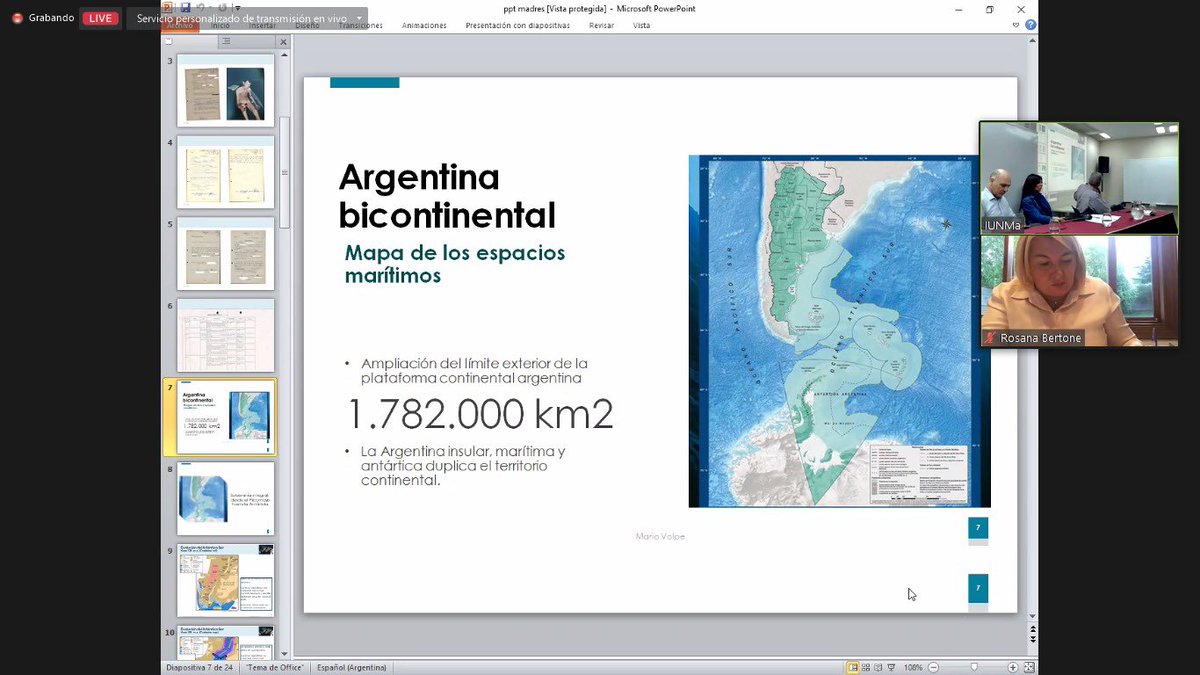1200x675 pixels.
Task: Click the thumbnail pane scrollbar handle
Action: point(284,172)
